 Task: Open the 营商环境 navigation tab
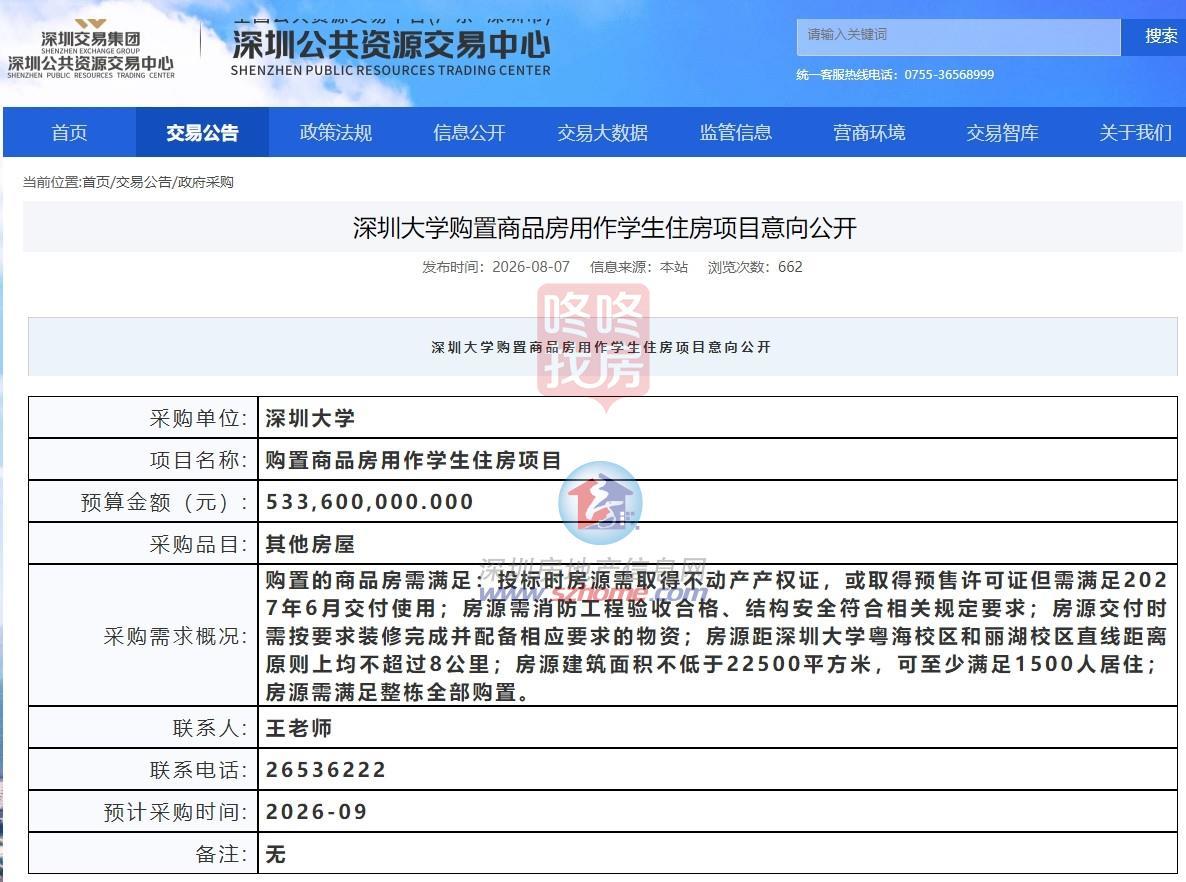[868, 132]
